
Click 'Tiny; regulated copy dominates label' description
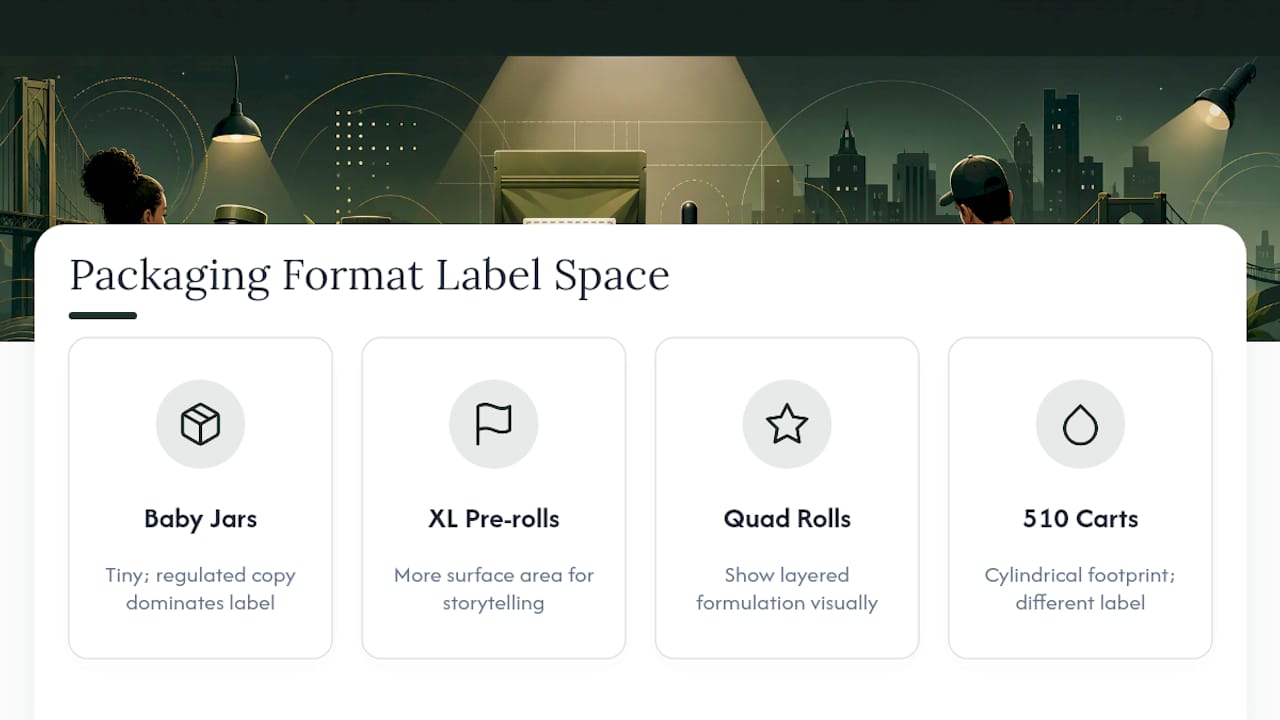200,589
